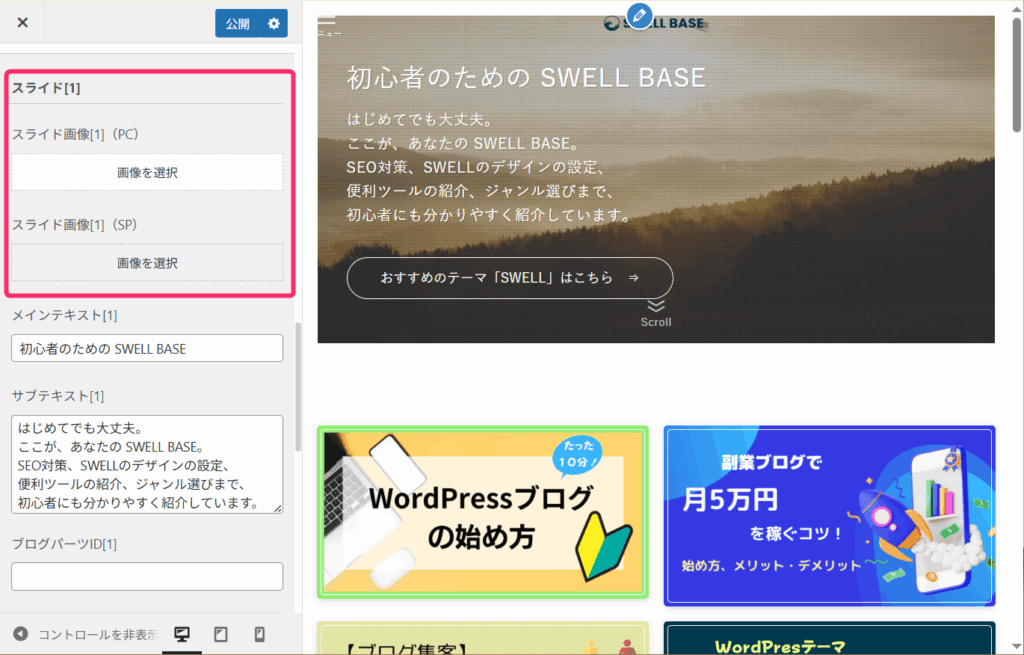The height and width of the screenshot is (655, 1024).
Task: Focus the ブログパーツID[1] input field
Action: click(147, 577)
